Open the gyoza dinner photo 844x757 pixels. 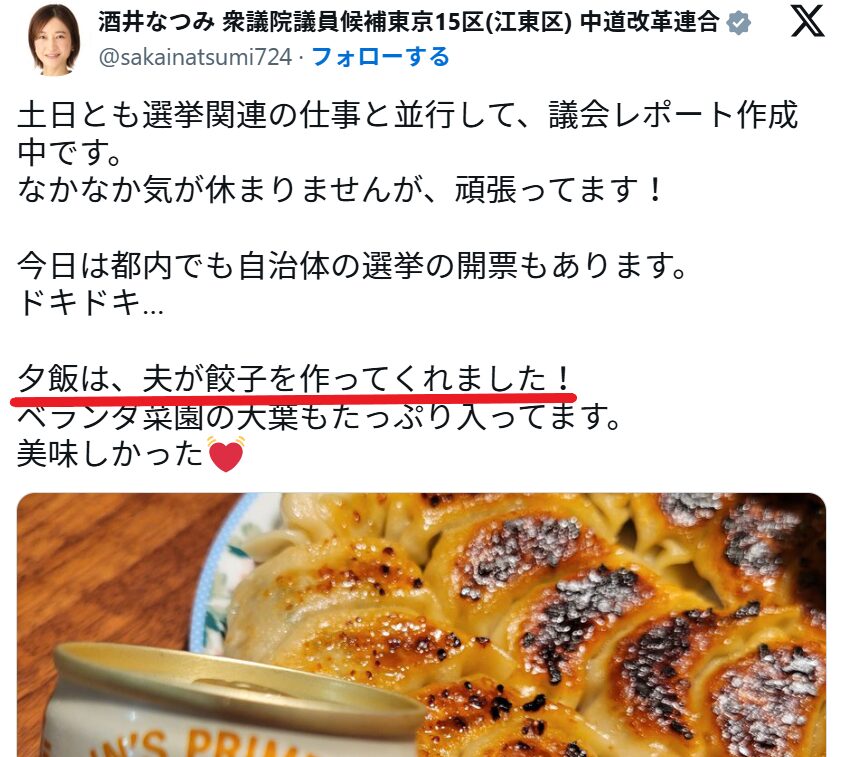click(x=421, y=625)
